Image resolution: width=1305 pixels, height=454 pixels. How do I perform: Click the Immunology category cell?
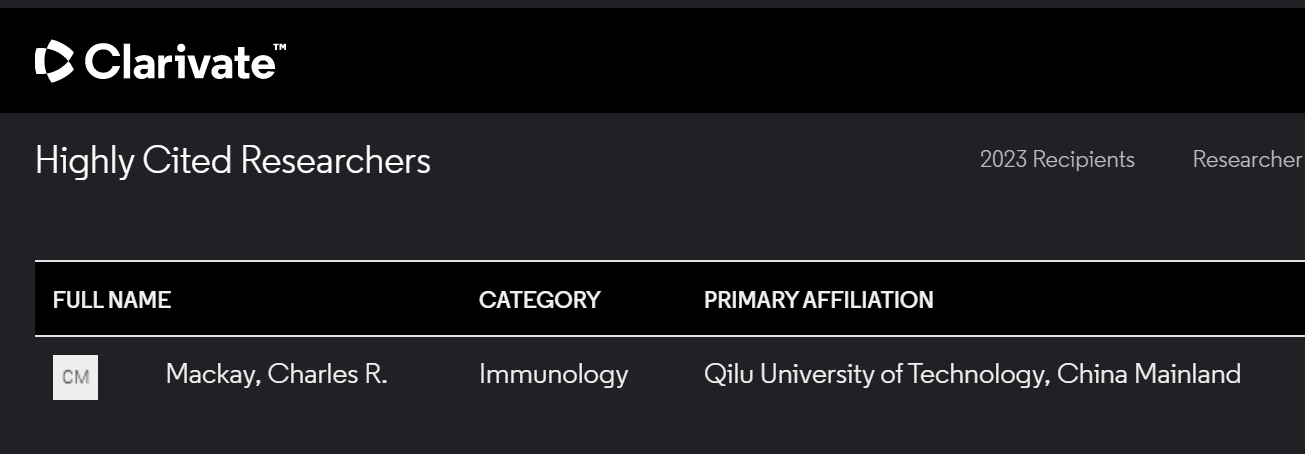click(553, 375)
